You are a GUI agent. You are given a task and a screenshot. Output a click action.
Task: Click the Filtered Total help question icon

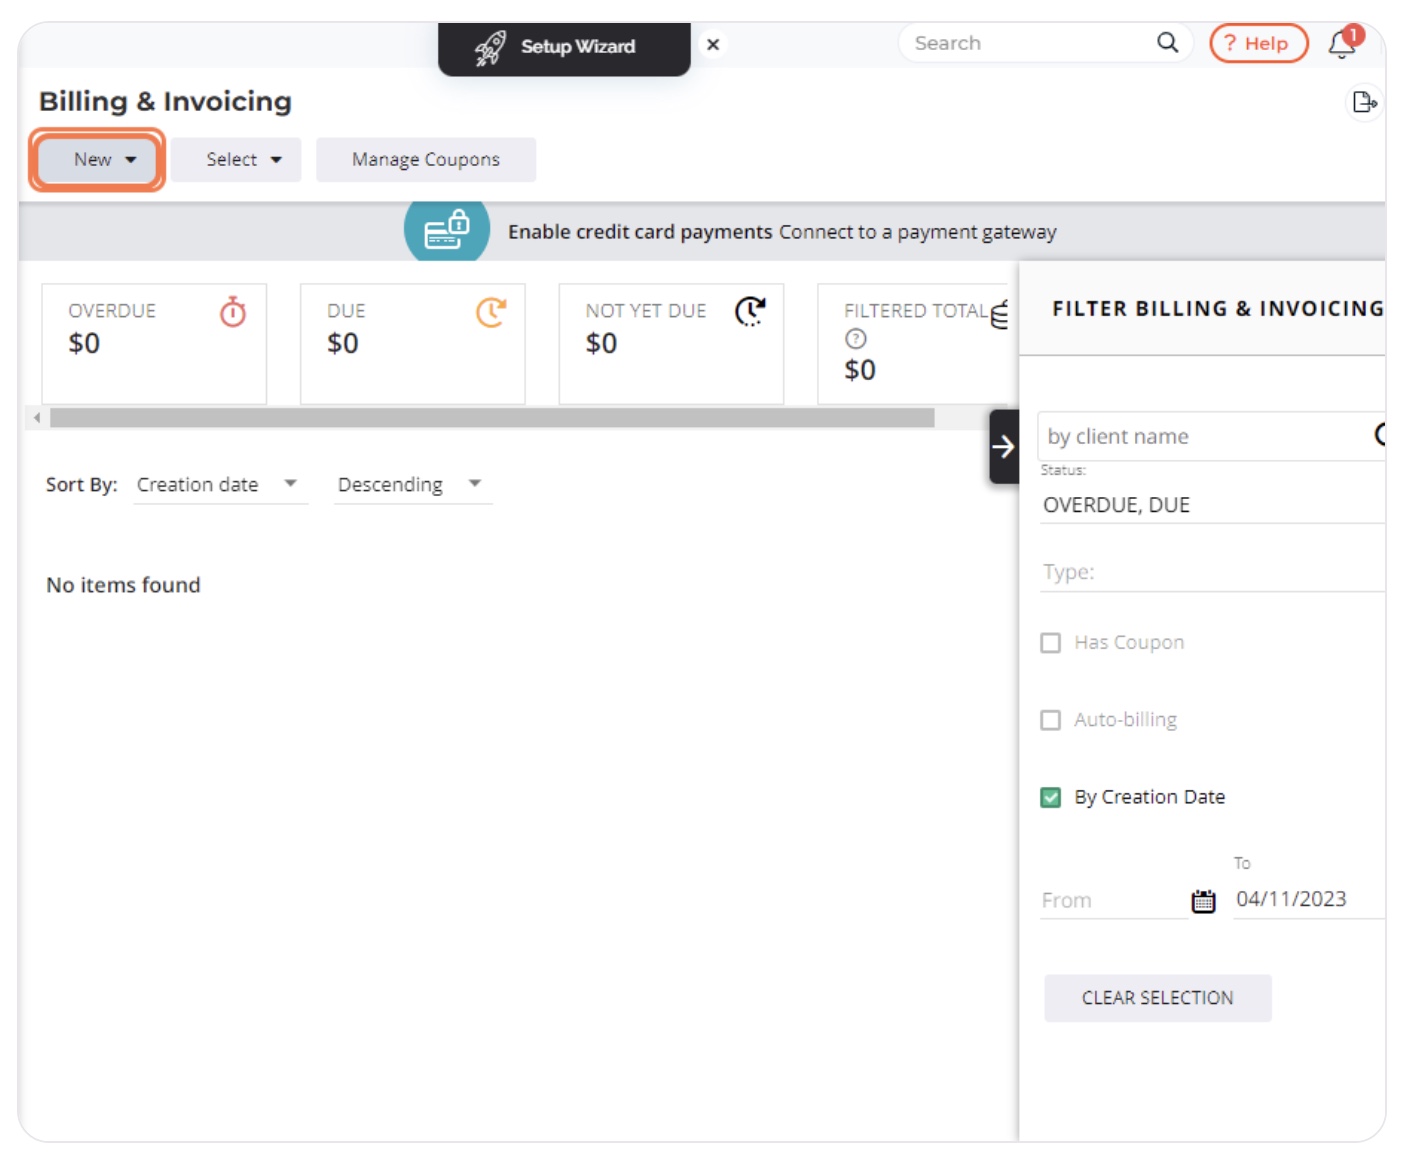coord(855,339)
